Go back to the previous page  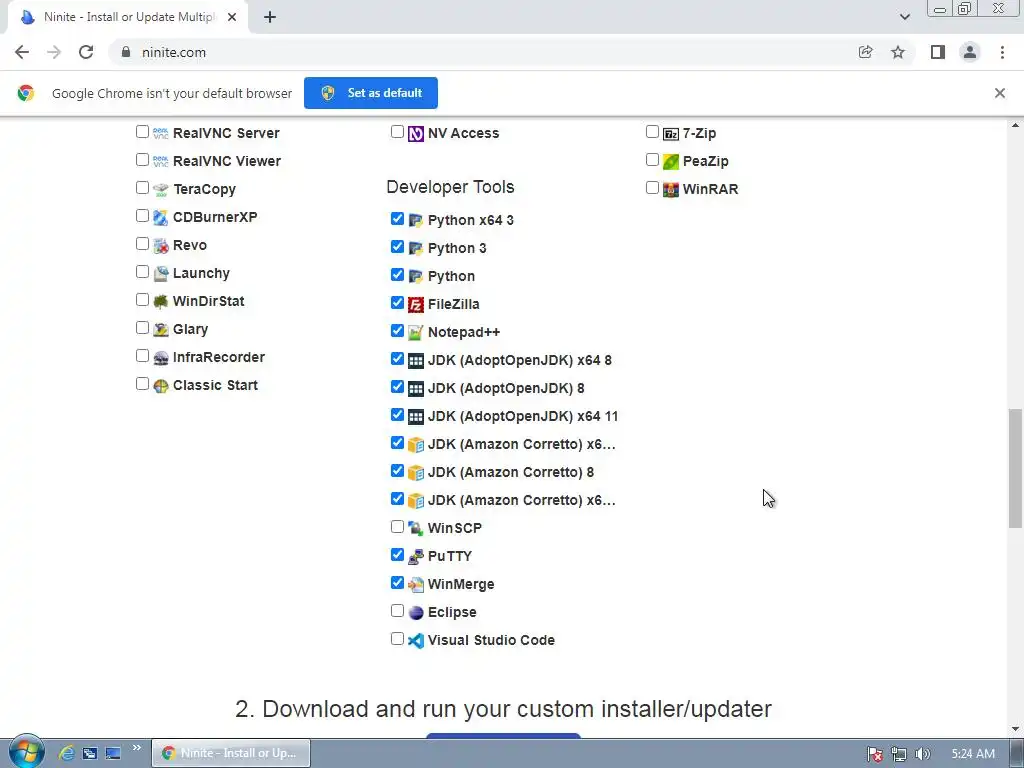[22, 52]
